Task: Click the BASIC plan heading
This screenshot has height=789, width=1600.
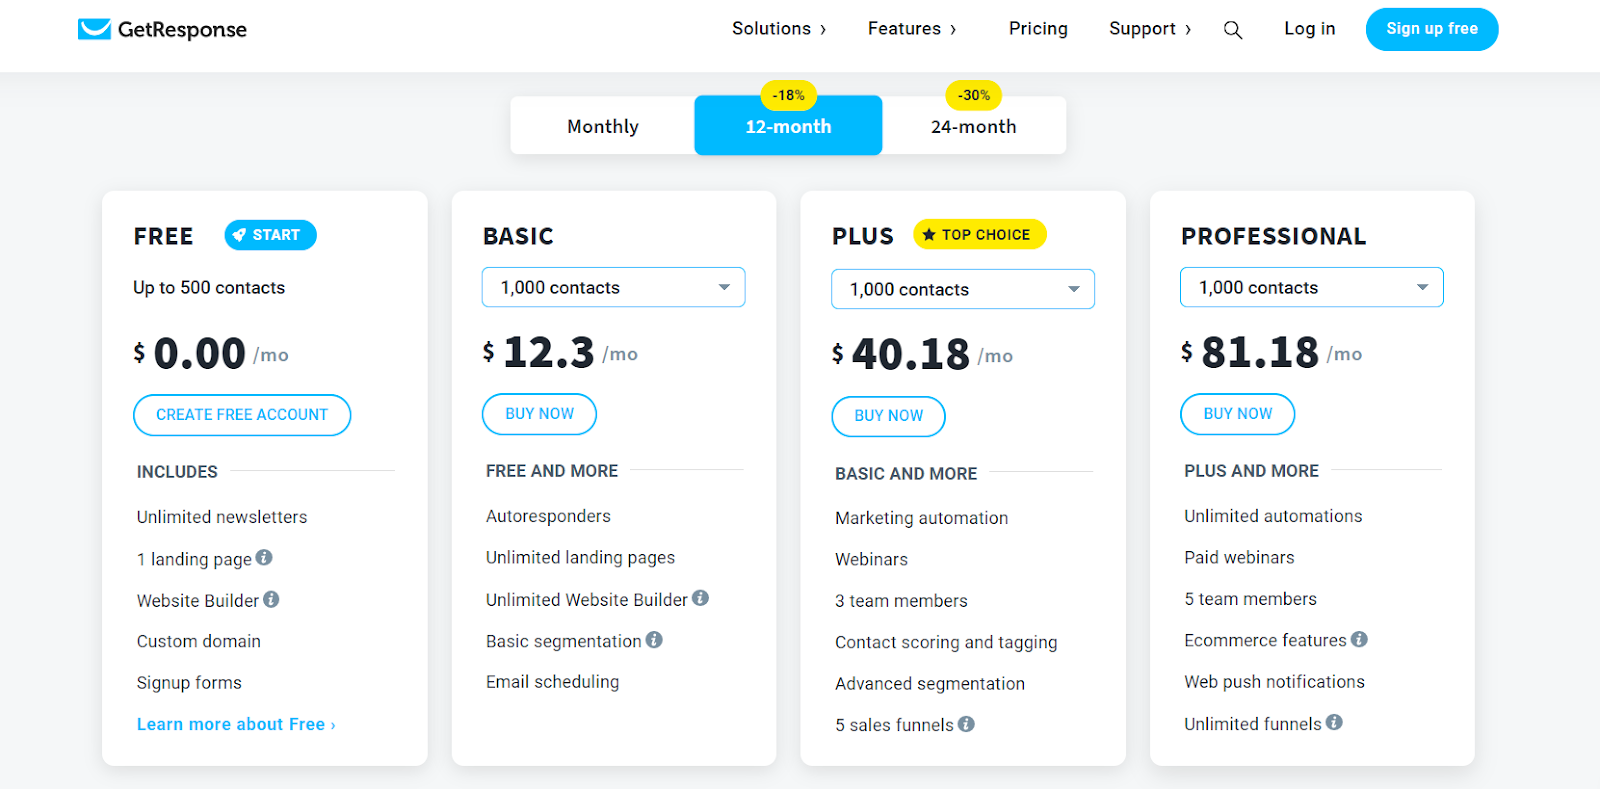Action: pyautogui.click(x=518, y=236)
